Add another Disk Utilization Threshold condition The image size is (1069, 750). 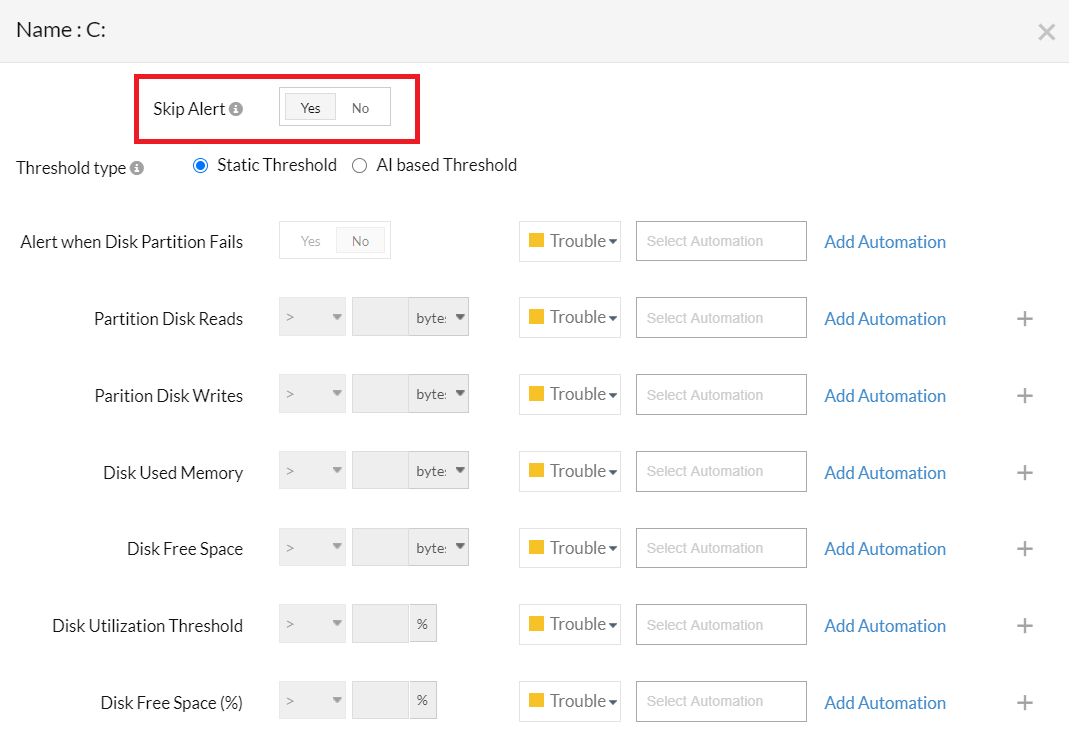pos(1024,626)
